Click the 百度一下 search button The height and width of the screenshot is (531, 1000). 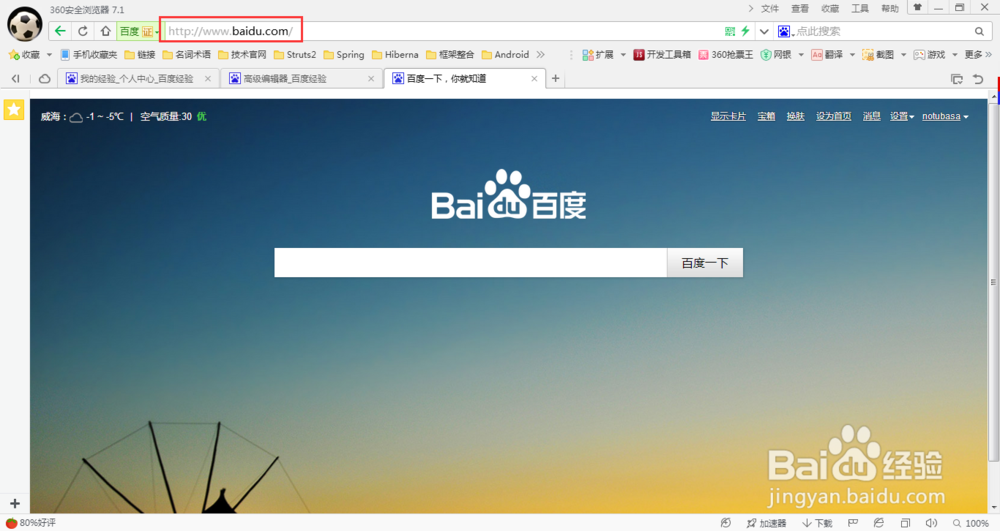click(705, 263)
